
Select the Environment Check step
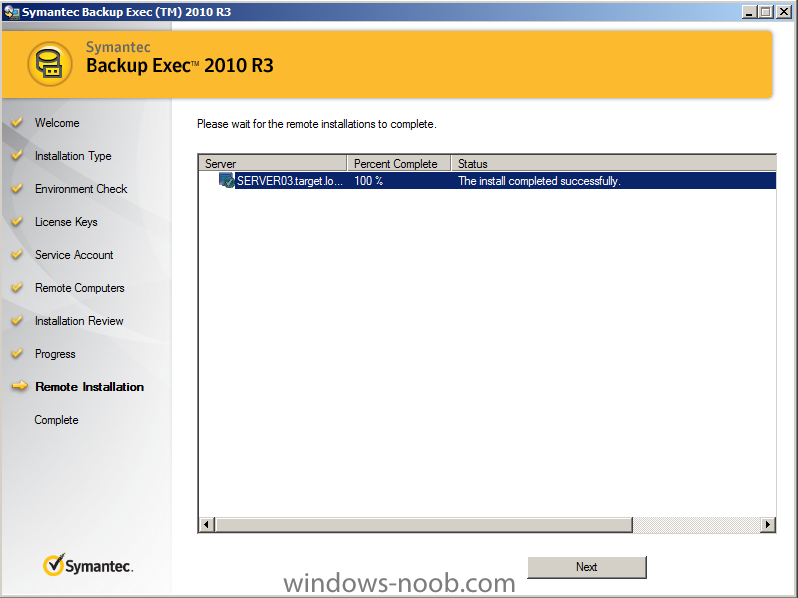[x=81, y=189]
